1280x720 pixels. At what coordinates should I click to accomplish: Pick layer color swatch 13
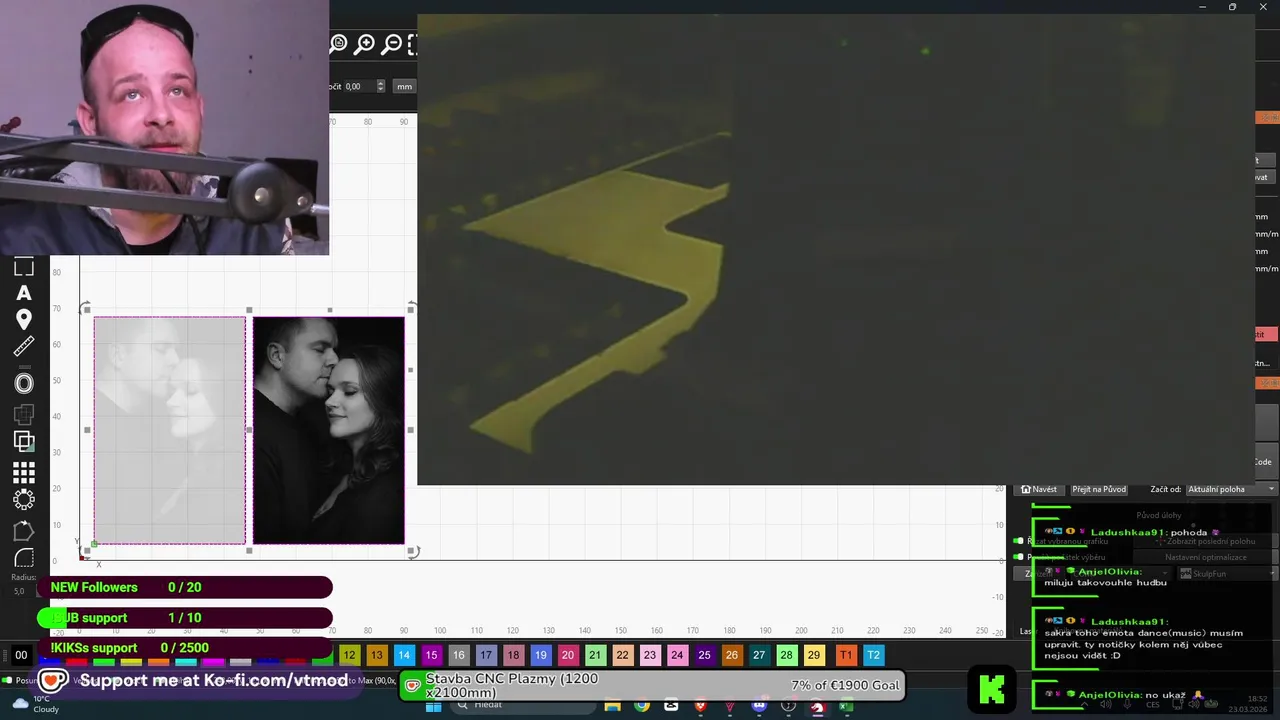pyautogui.click(x=376, y=655)
